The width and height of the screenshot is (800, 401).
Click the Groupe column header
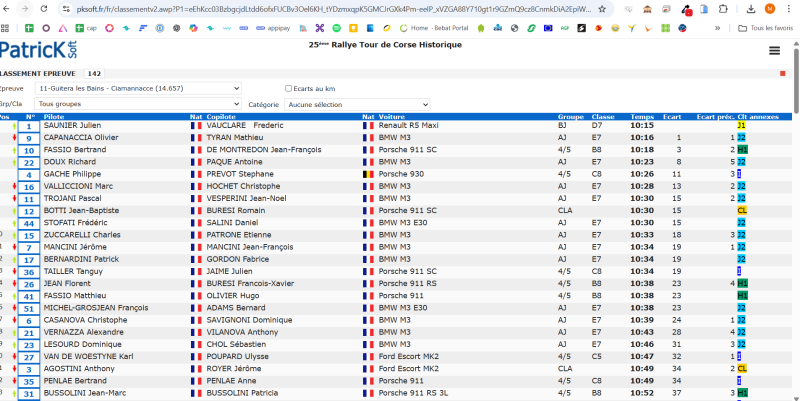pyautogui.click(x=570, y=116)
